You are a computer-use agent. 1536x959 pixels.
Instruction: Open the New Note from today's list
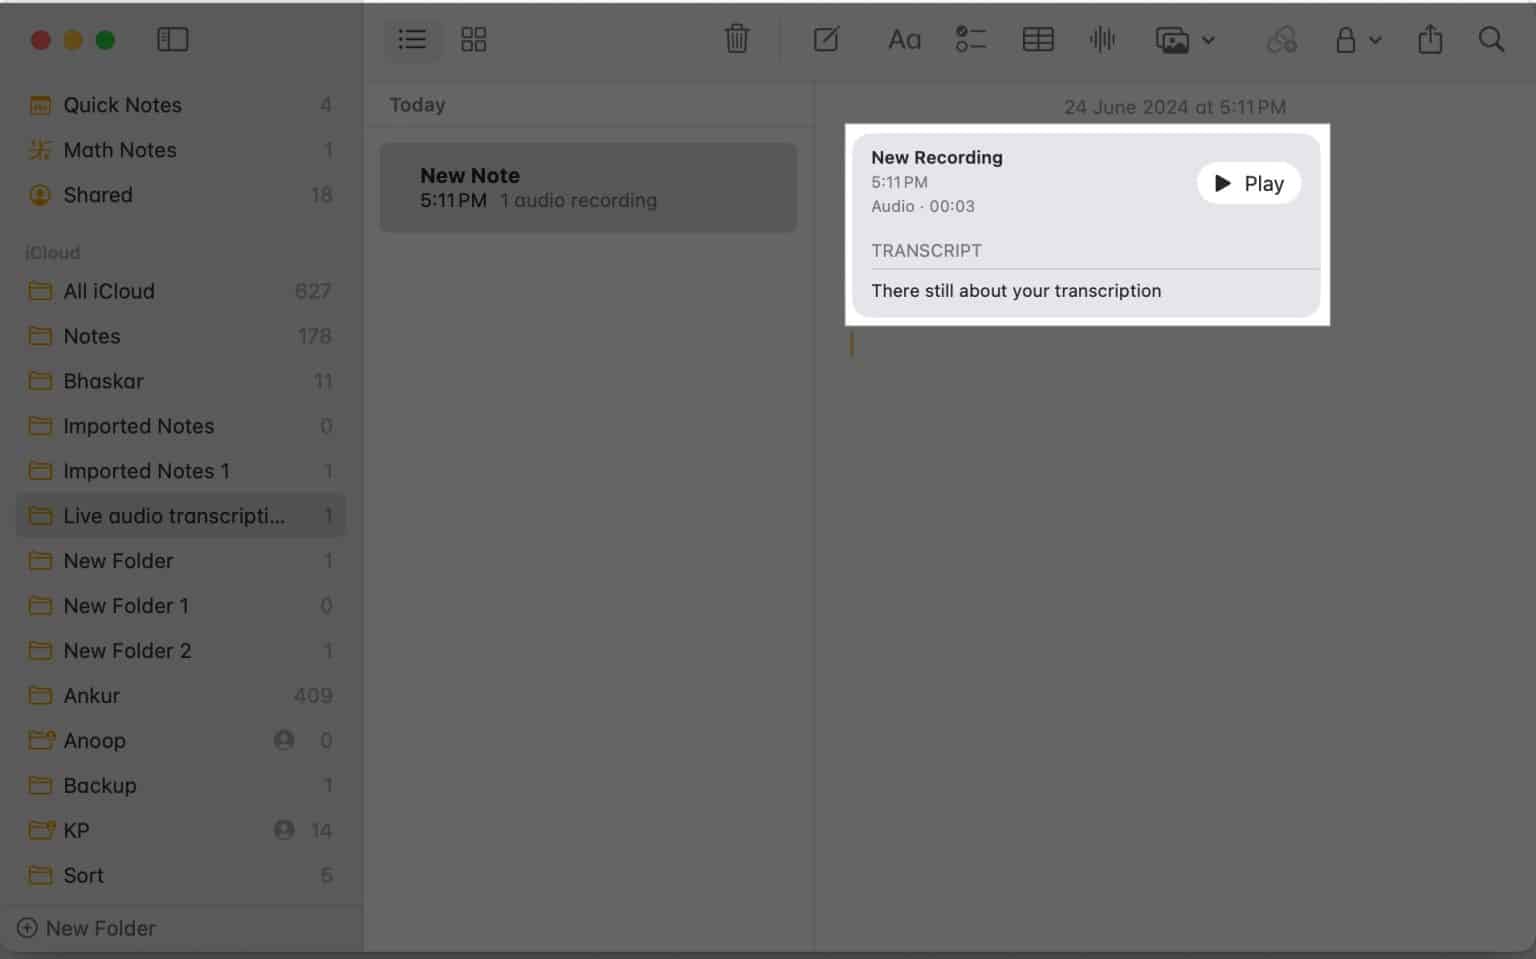click(588, 187)
